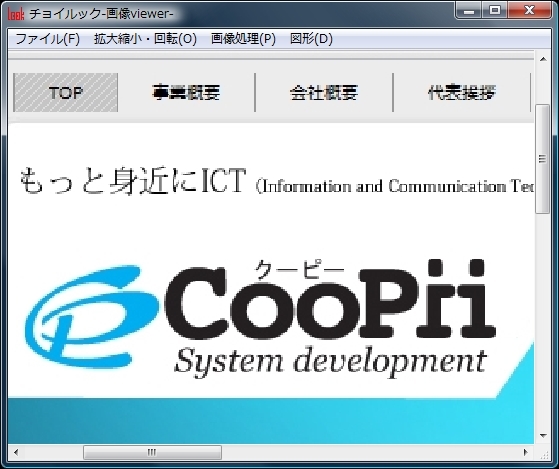Viewport: 559px width, 469px height.
Task: Click the horizontal scrollbar thumb
Action: click(x=152, y=452)
